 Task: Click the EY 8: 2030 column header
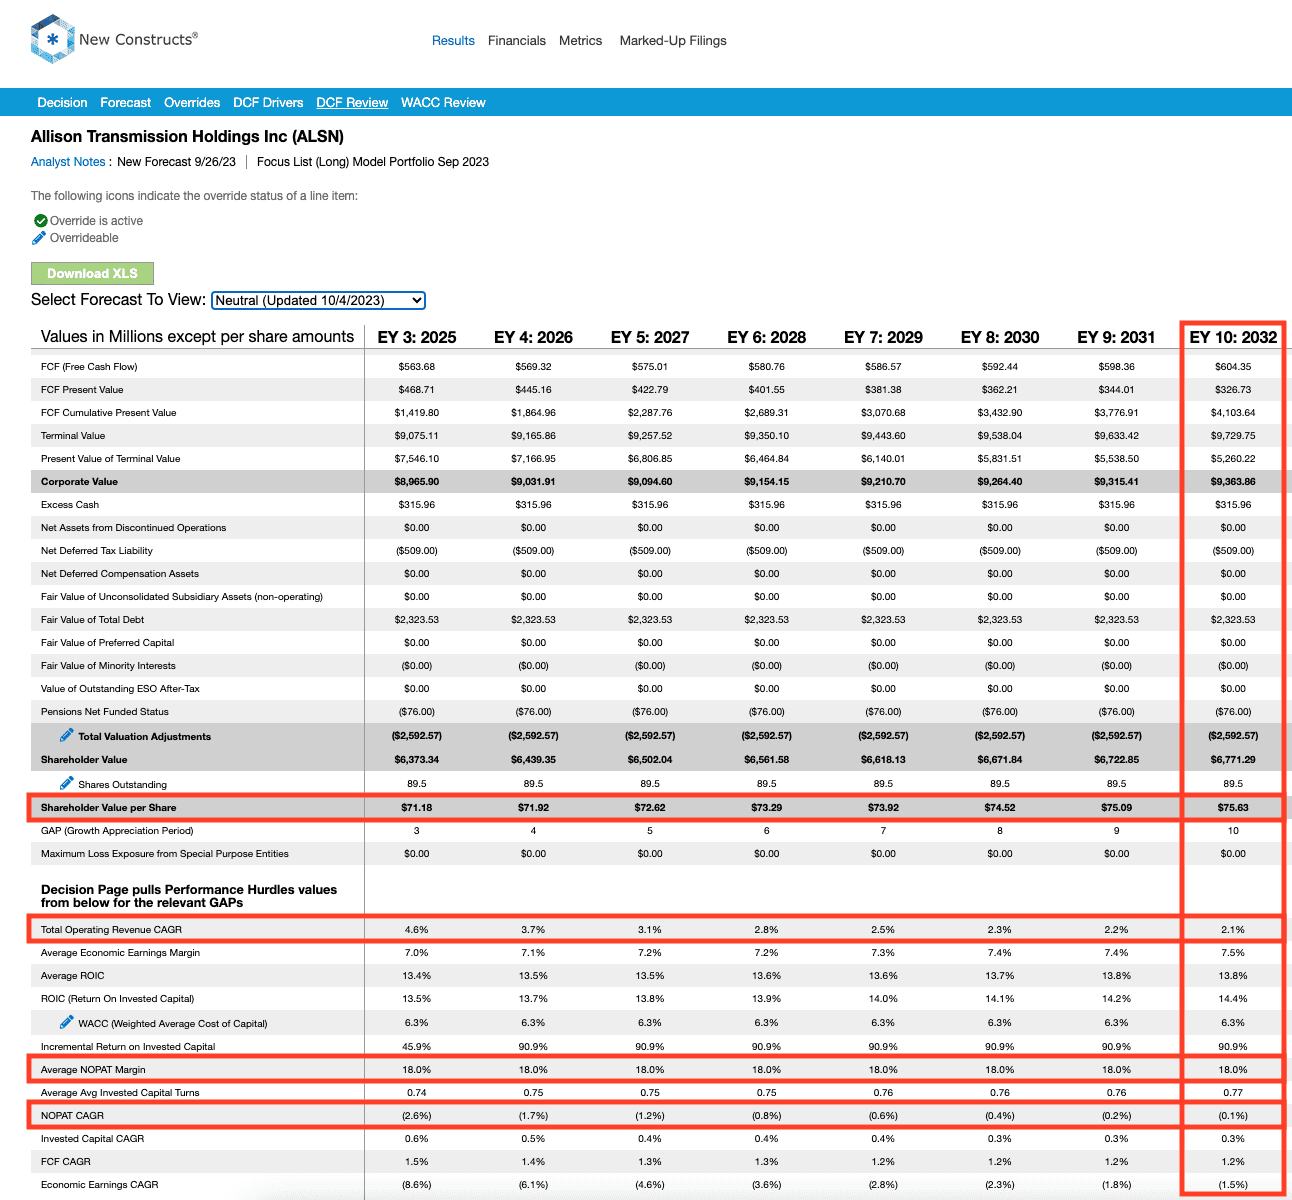[1000, 338]
